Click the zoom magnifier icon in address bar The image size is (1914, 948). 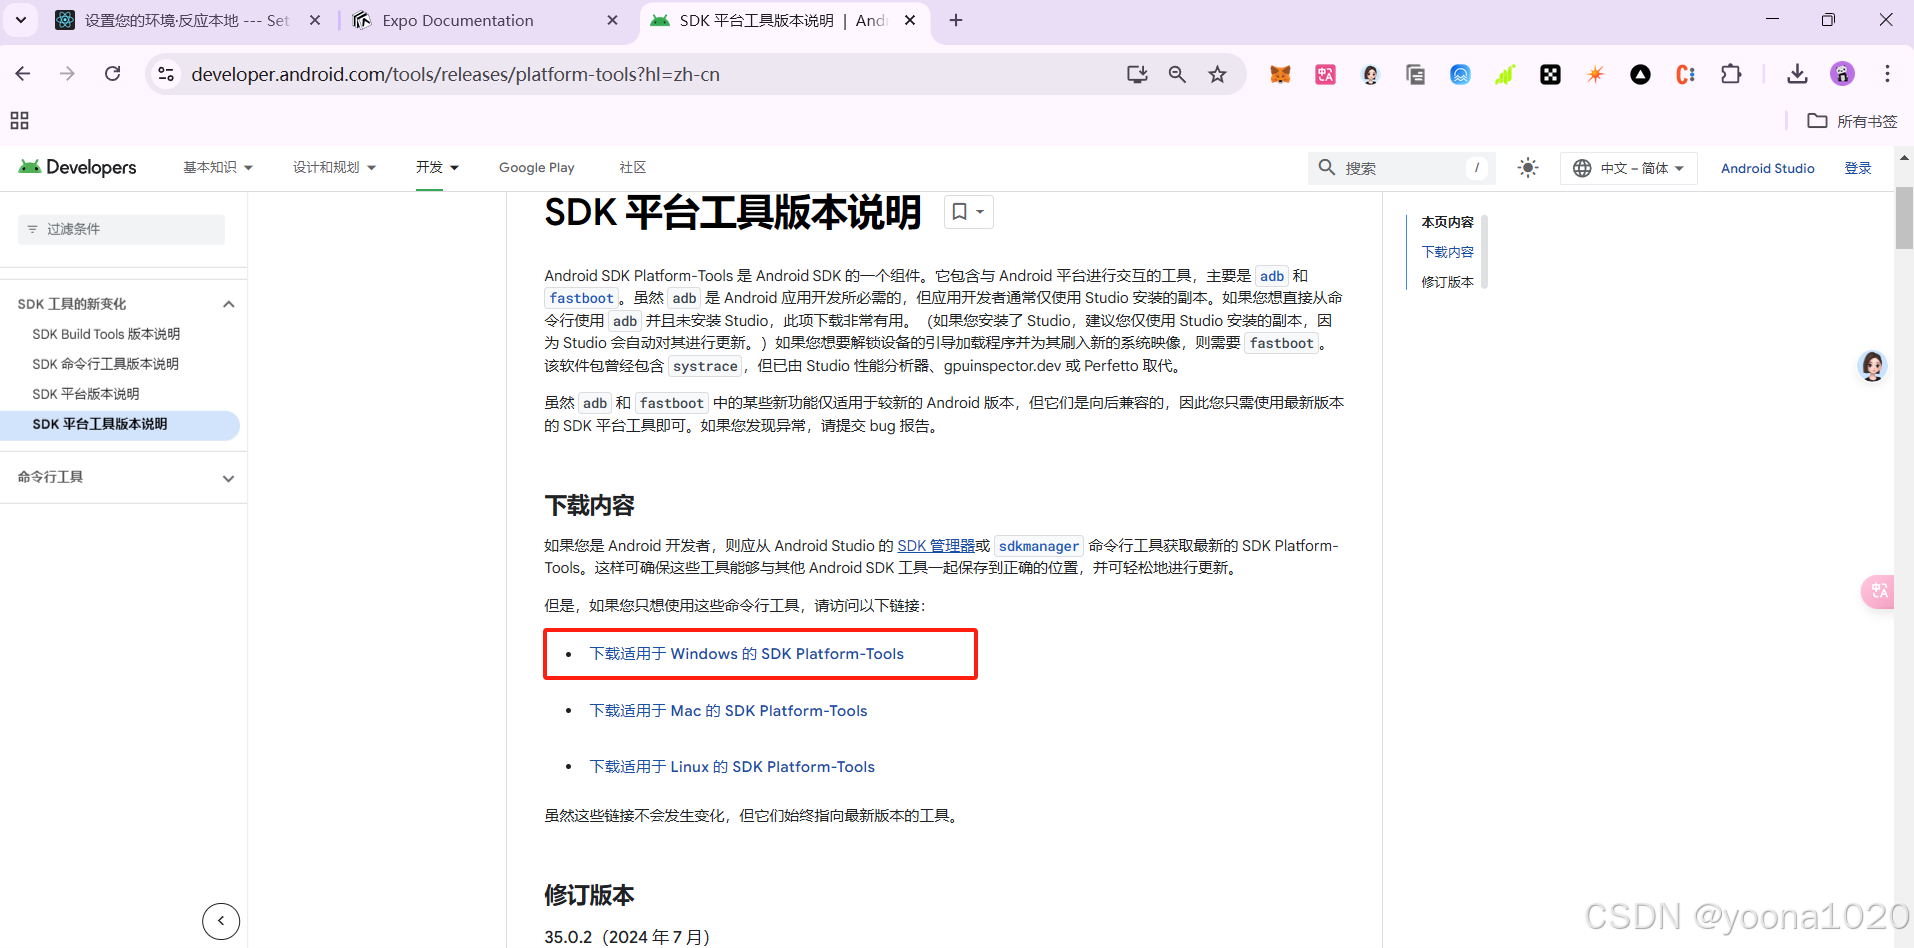(x=1177, y=74)
